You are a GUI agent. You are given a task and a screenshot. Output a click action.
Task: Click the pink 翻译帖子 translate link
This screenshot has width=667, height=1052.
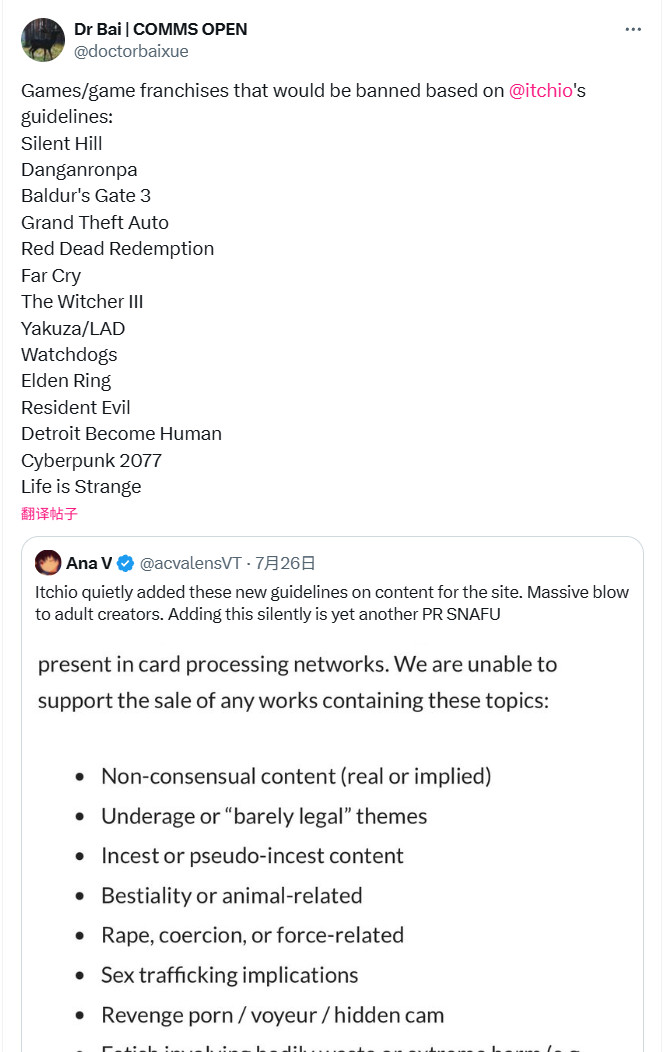pos(49,514)
